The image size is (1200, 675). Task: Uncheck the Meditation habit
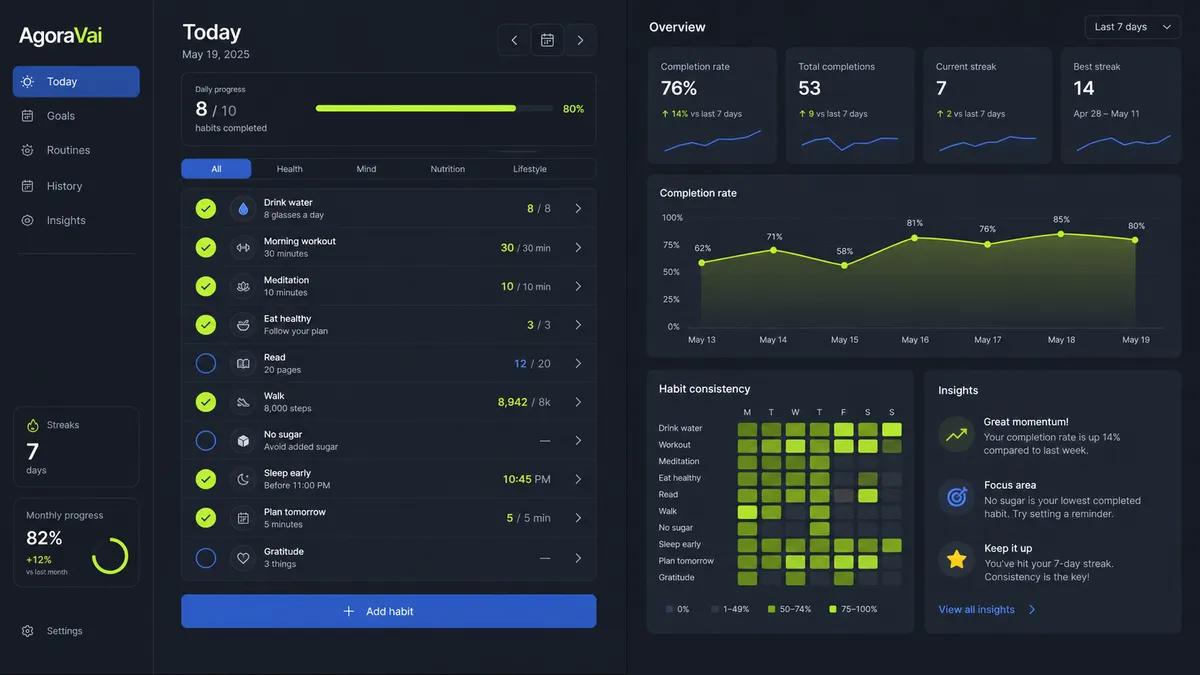pos(206,286)
